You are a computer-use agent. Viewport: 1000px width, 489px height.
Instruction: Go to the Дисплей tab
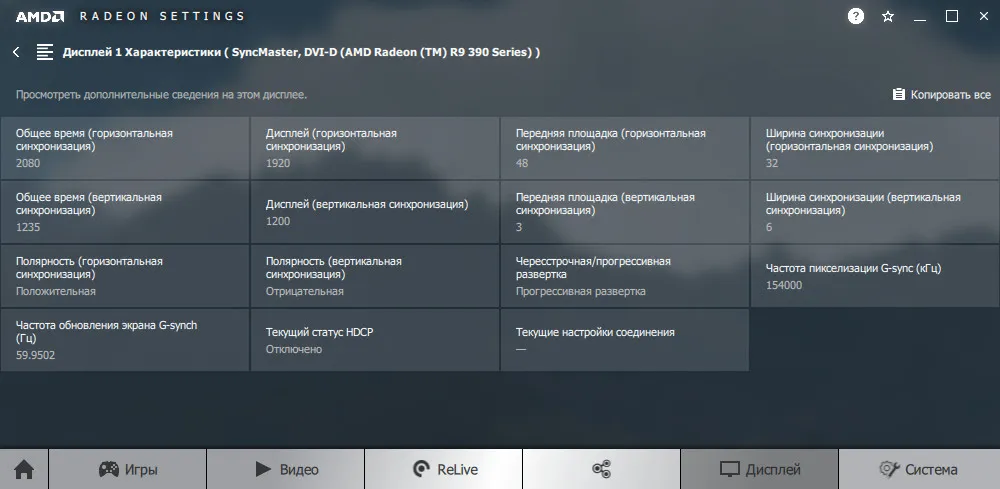[x=759, y=469]
